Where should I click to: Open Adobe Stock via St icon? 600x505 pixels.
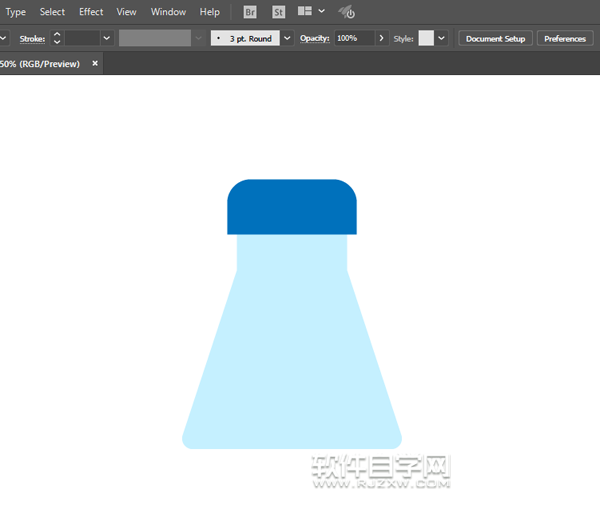(279, 12)
